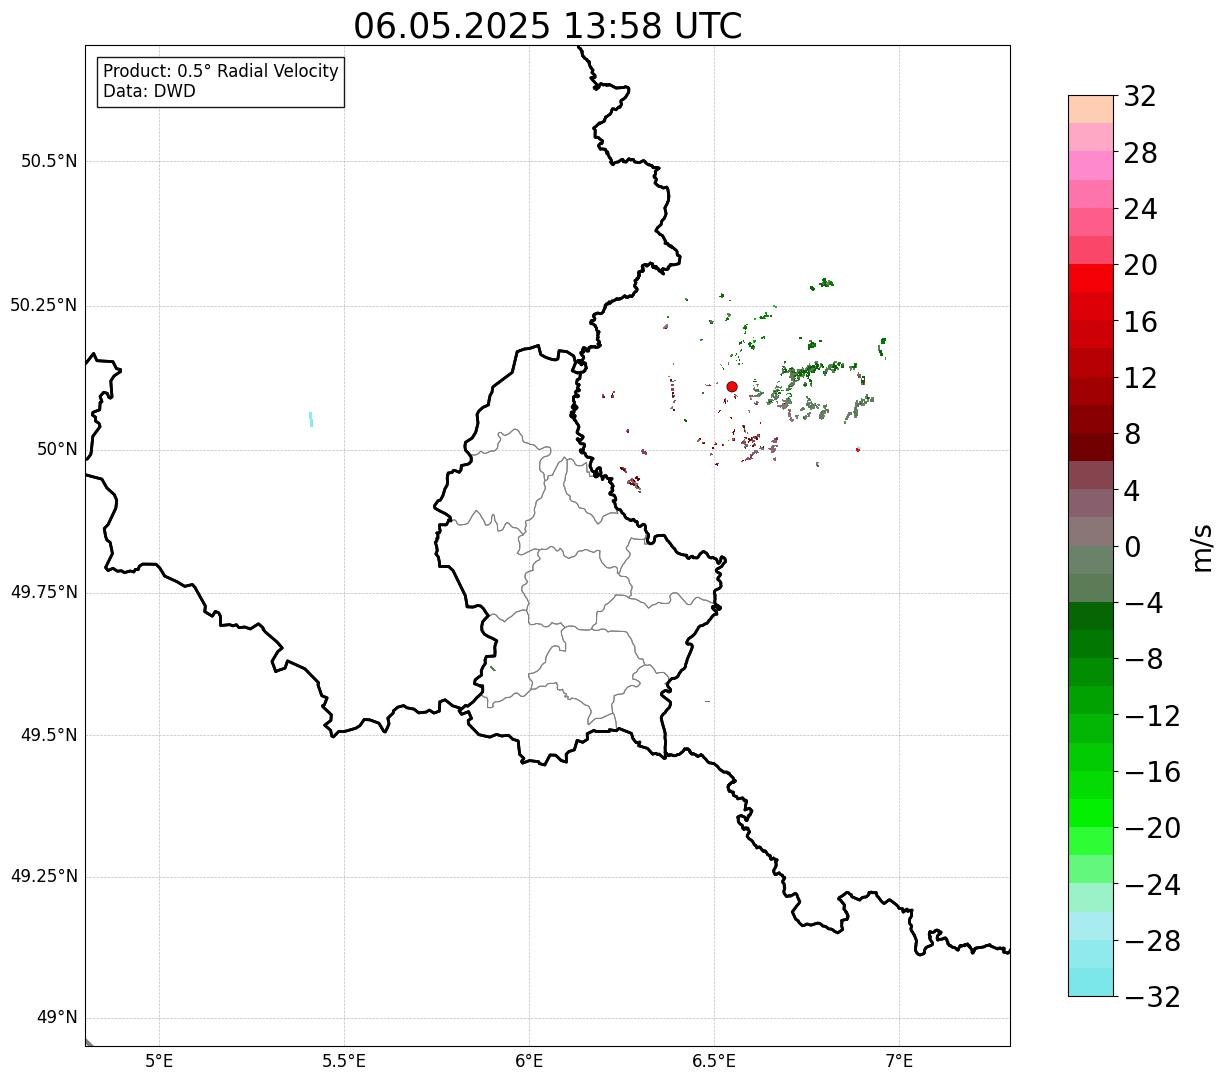1225x1081 pixels.
Task: Click the colorbar tick label '−12'
Action: pyautogui.click(x=1152, y=716)
